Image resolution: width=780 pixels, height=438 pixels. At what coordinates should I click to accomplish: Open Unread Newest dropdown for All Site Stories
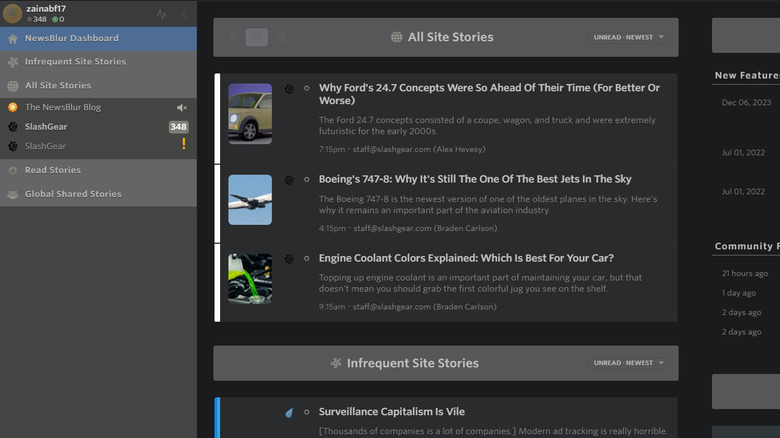[628, 37]
